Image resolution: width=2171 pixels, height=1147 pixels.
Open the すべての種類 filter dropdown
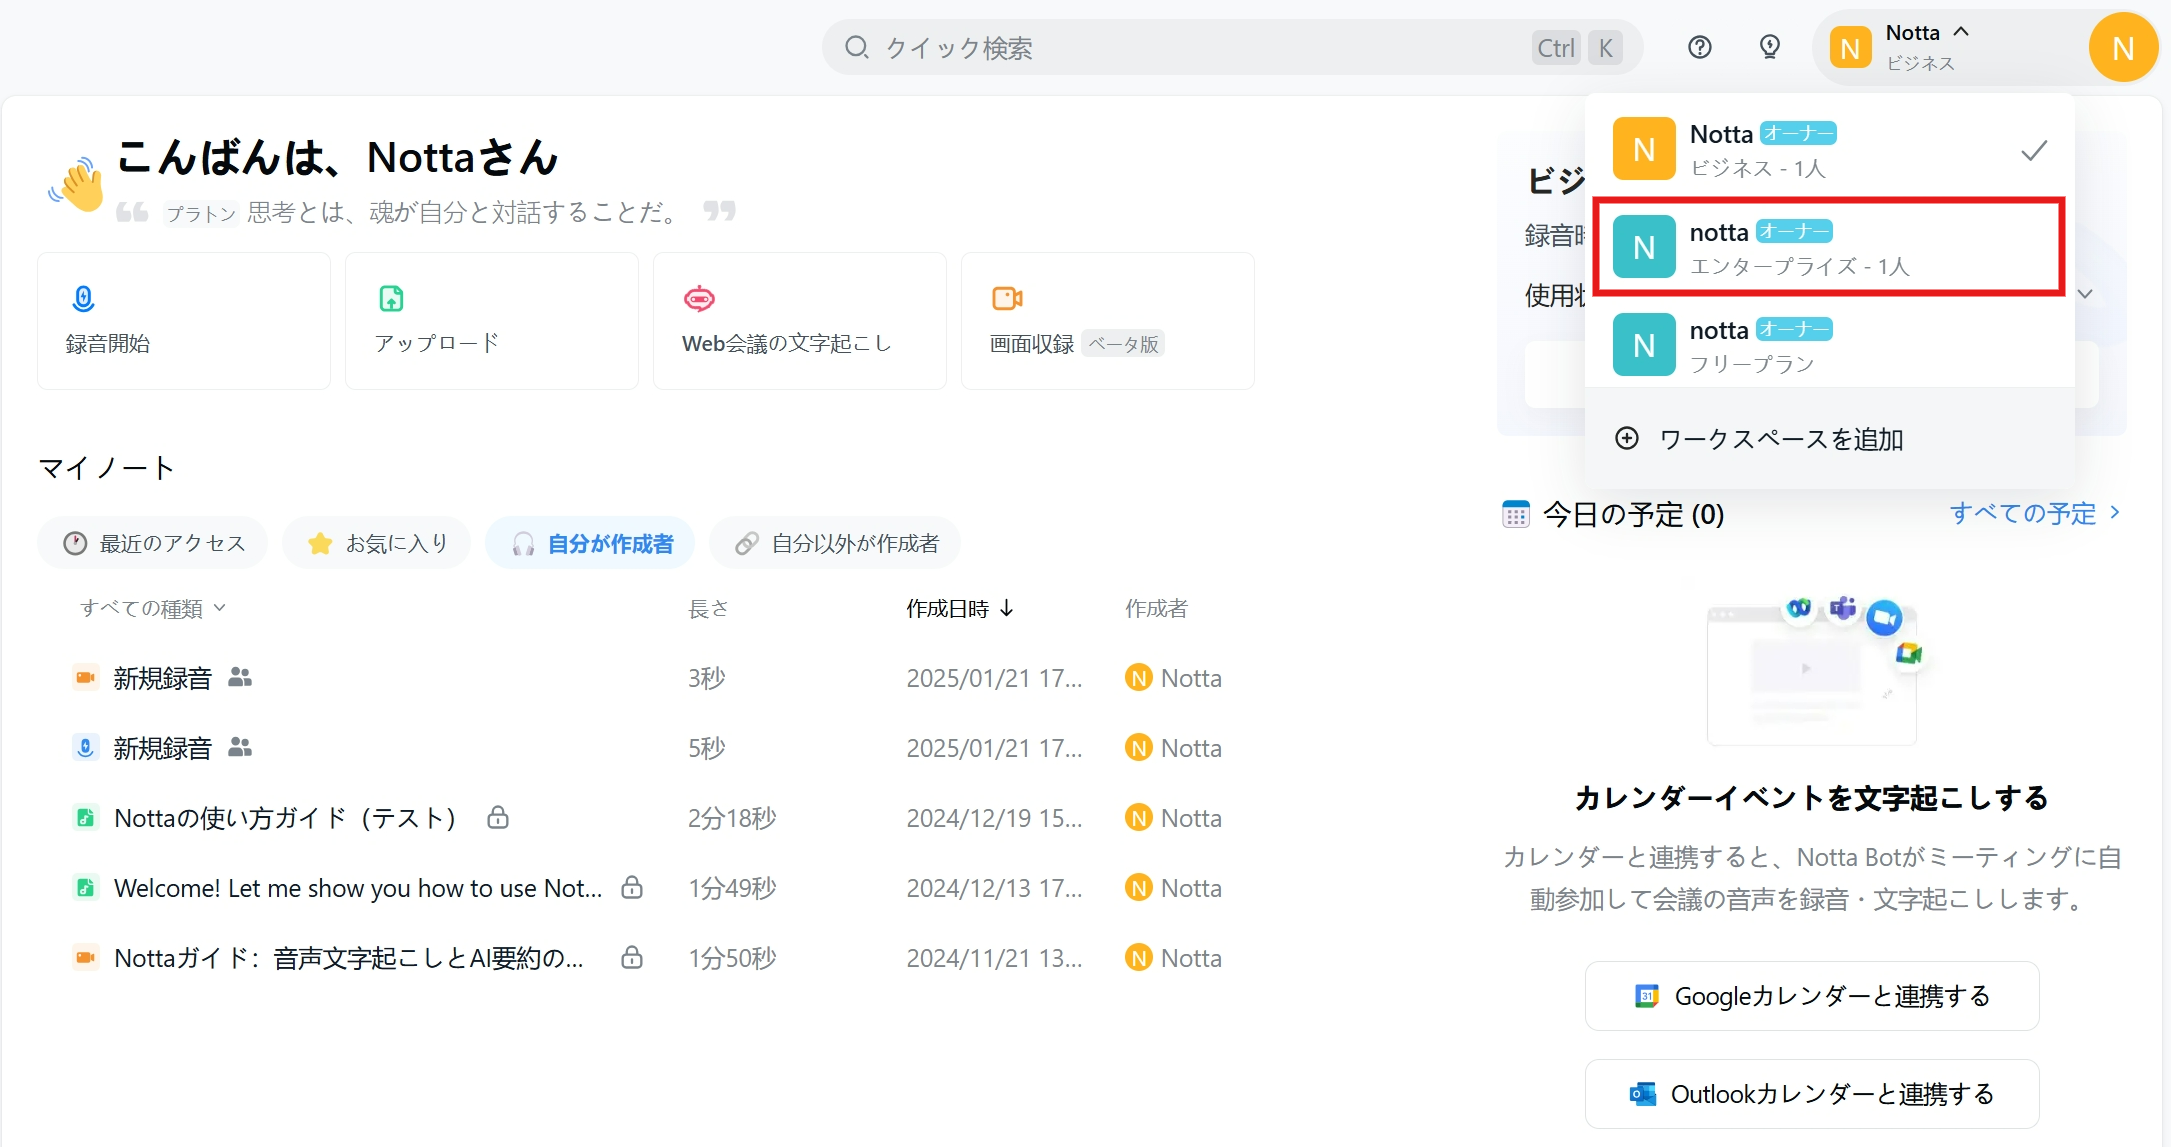(153, 608)
